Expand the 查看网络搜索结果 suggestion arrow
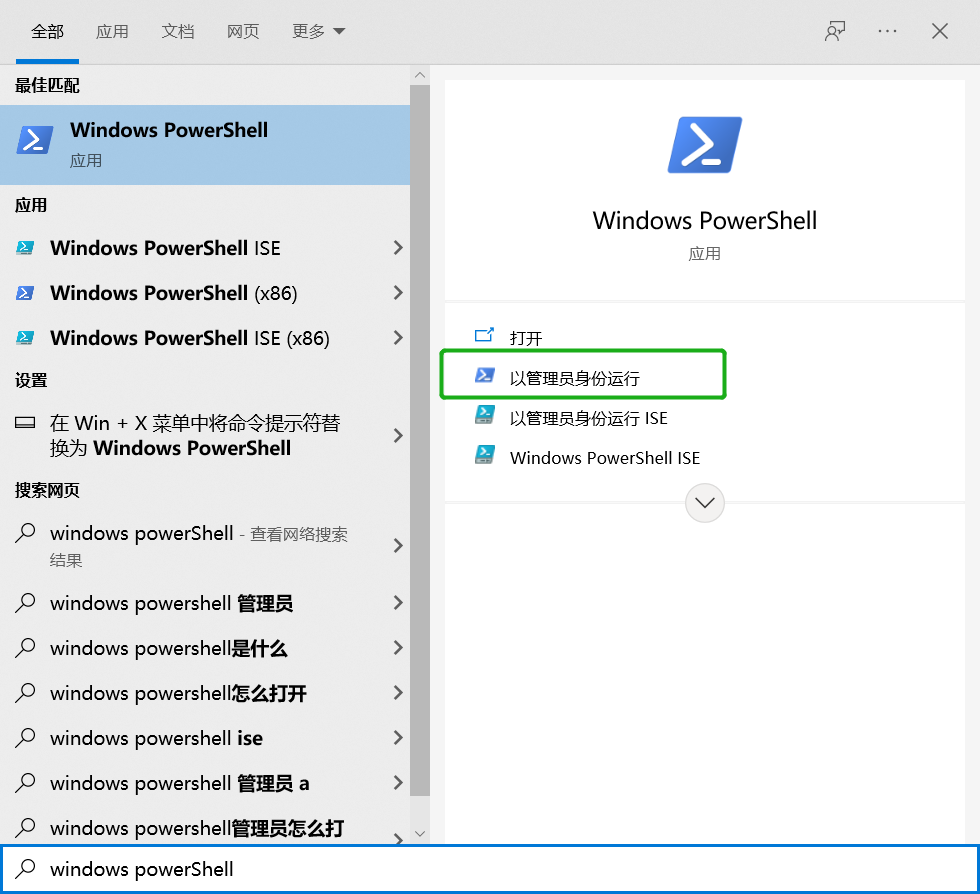 pos(398,546)
